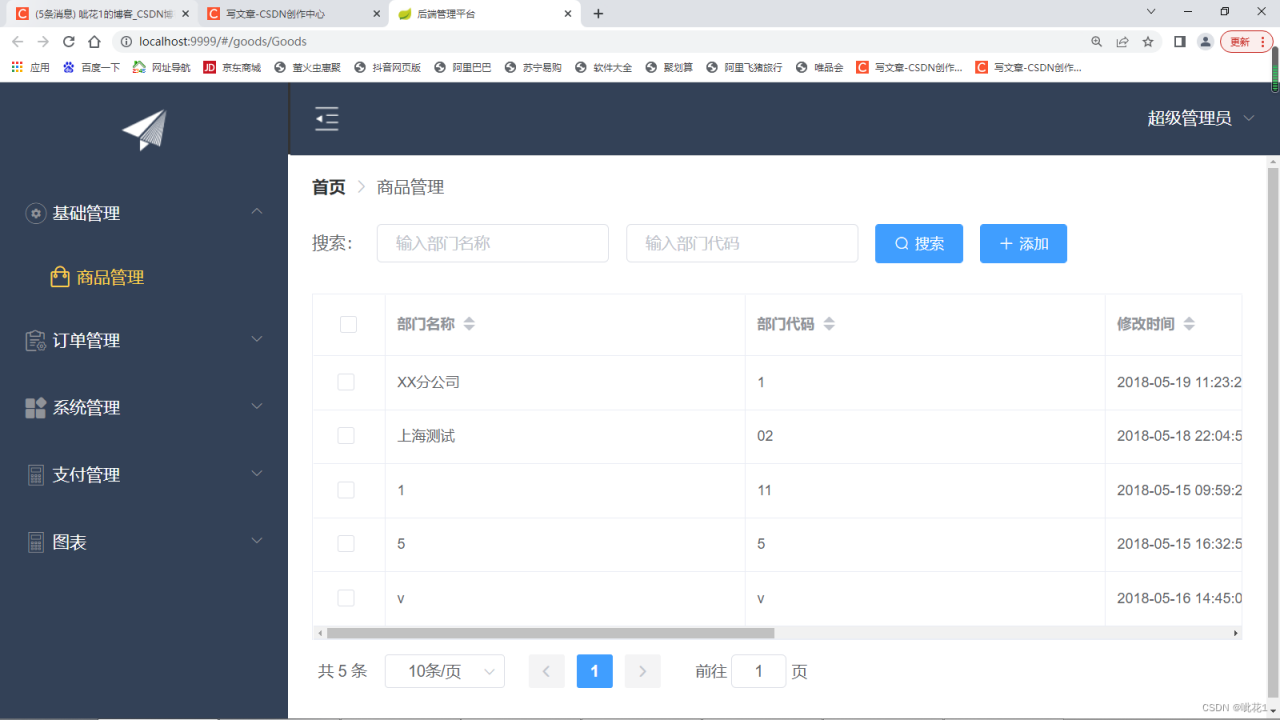Click the 02 department code cell

coord(925,436)
